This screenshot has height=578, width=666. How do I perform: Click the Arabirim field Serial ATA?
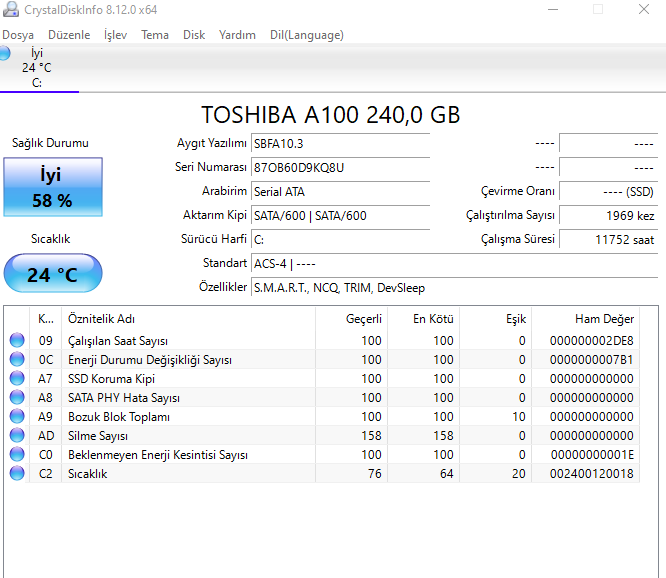click(x=341, y=192)
